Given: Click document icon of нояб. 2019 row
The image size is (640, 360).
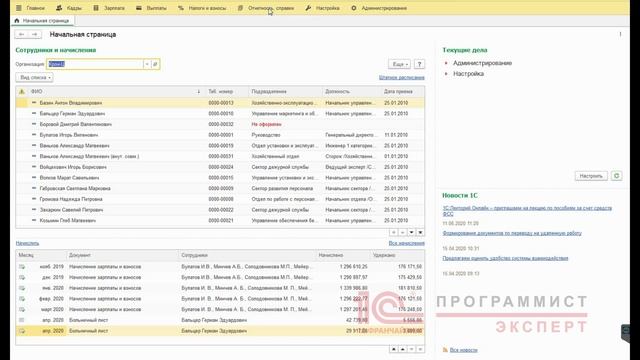Looking at the screenshot, I should pyautogui.click(x=22, y=267).
